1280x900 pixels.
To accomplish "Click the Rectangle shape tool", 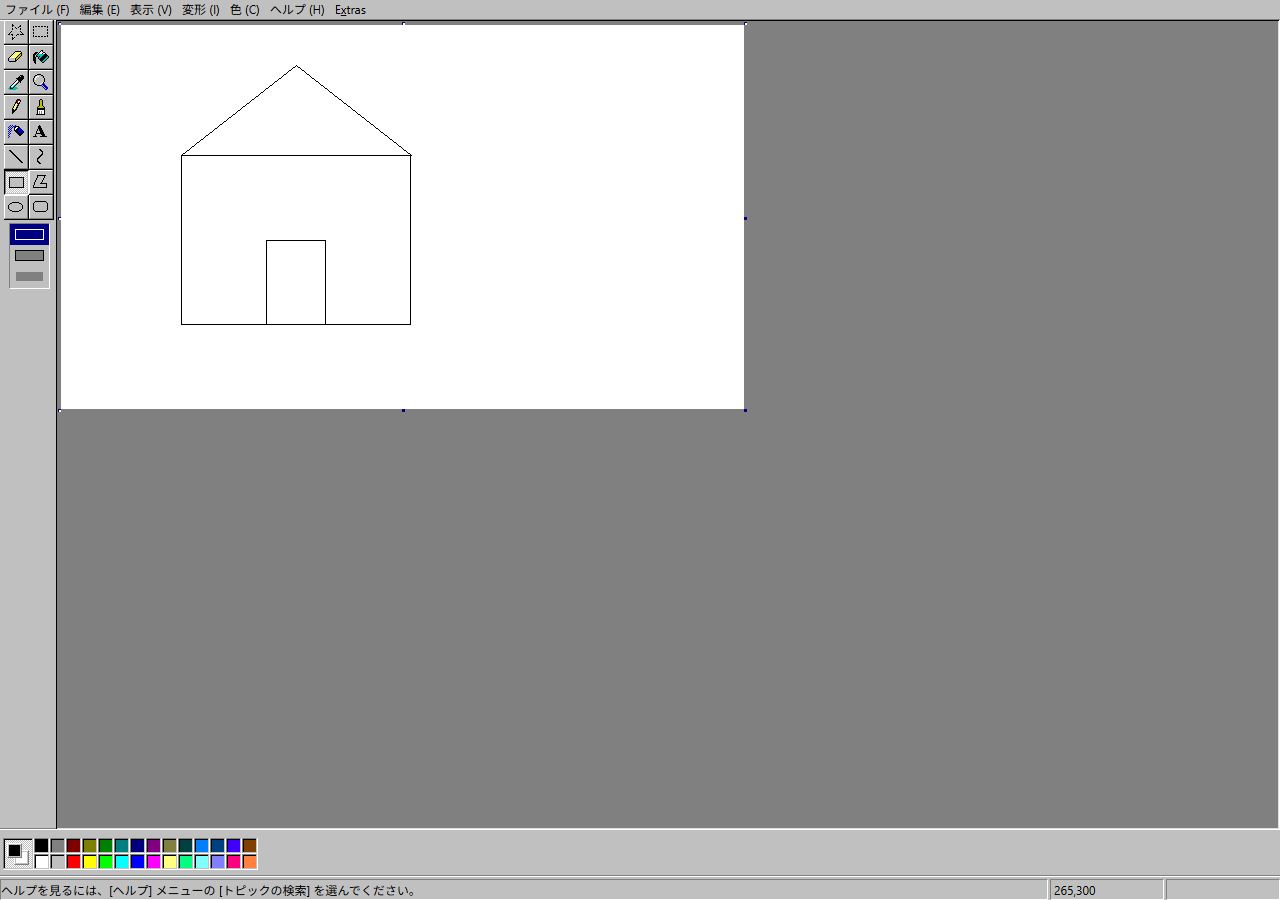I will pyautogui.click(x=16, y=182).
